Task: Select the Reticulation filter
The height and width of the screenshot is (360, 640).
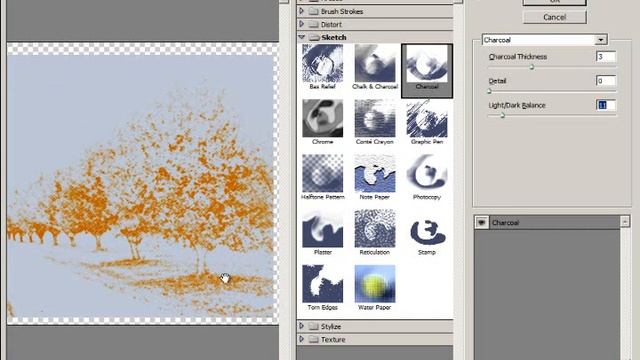Action: click(375, 229)
